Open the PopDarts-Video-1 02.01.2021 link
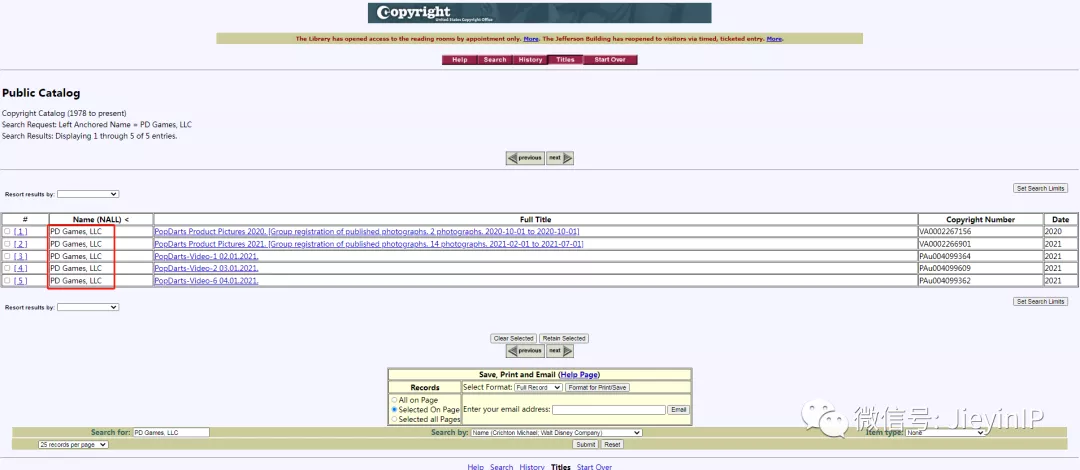The image size is (1080, 470). tap(206, 256)
